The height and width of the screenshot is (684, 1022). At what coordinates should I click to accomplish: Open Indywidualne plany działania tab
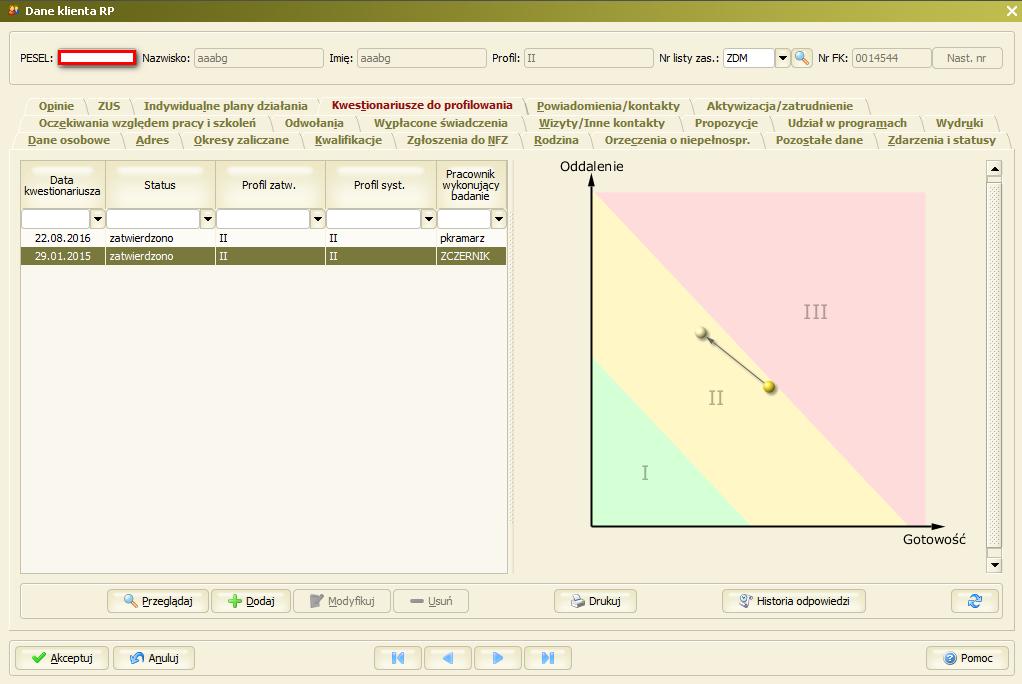[226, 106]
